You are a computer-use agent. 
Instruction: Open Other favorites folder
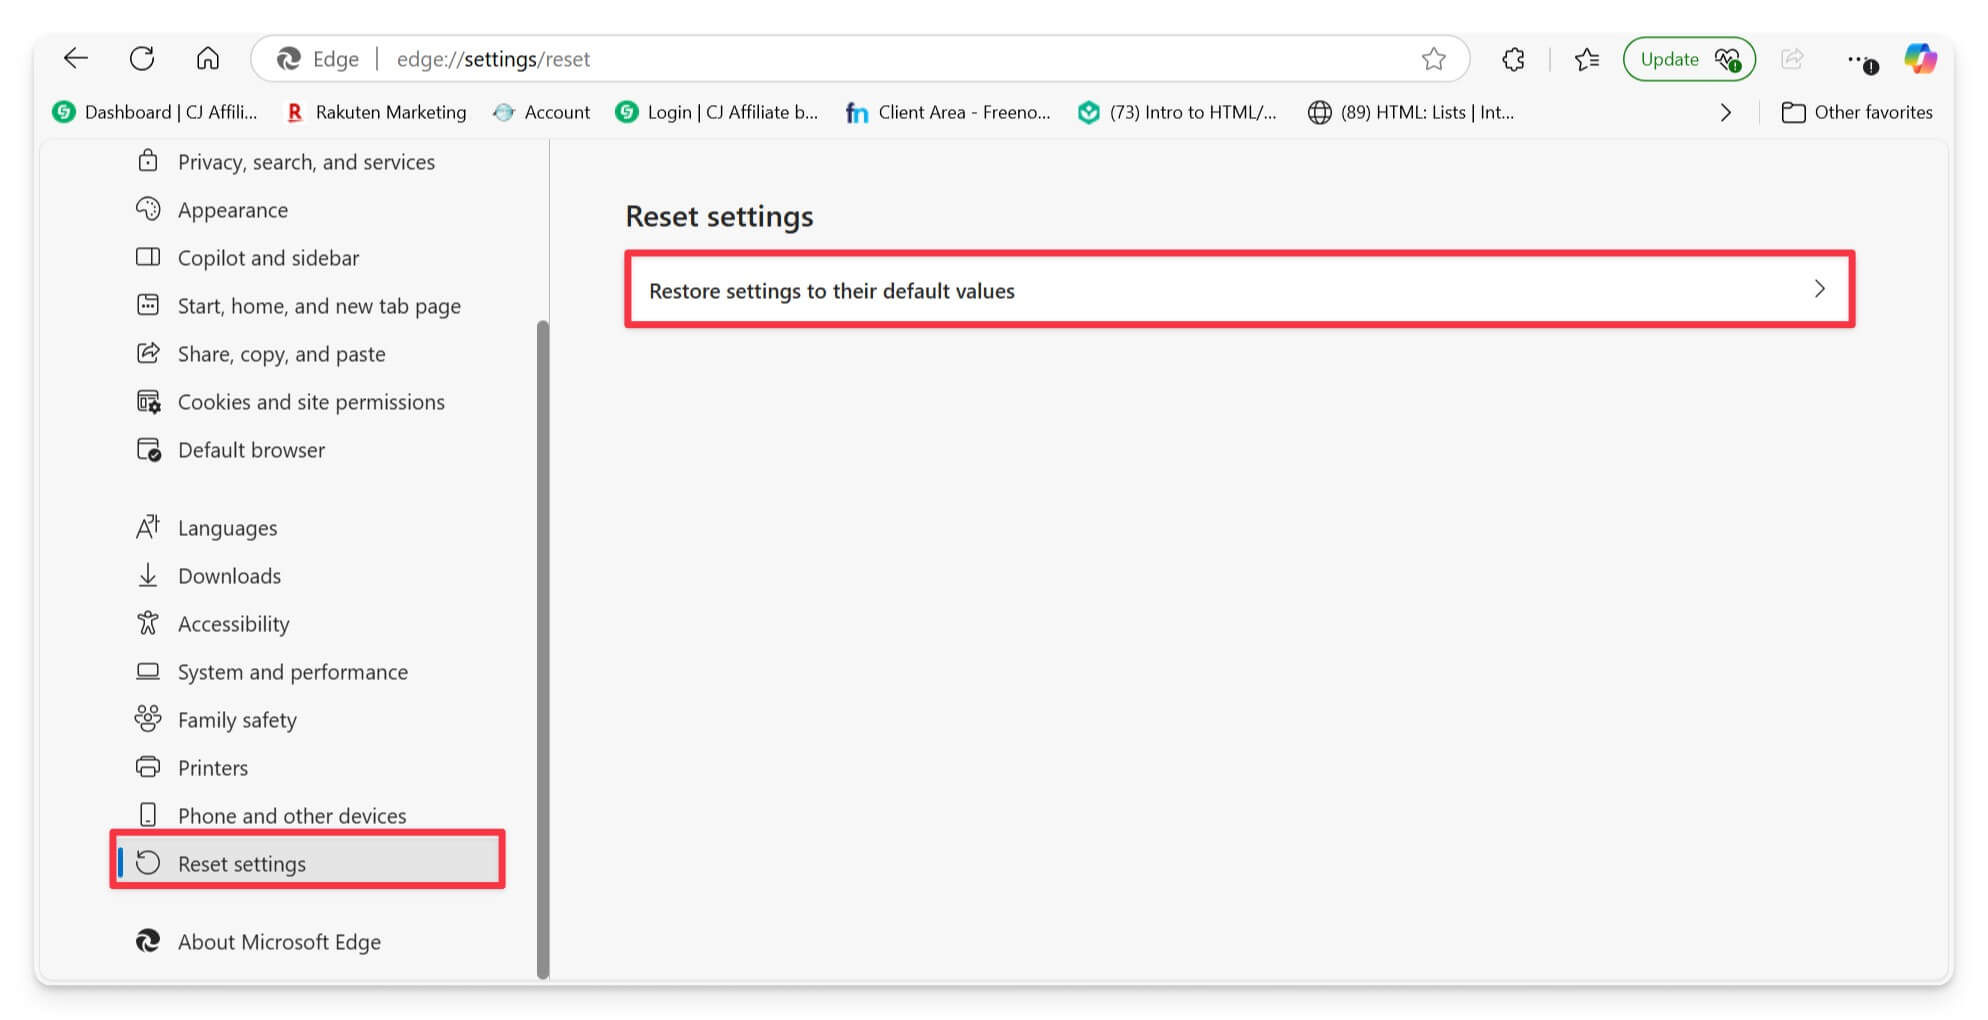pyautogui.click(x=1857, y=112)
